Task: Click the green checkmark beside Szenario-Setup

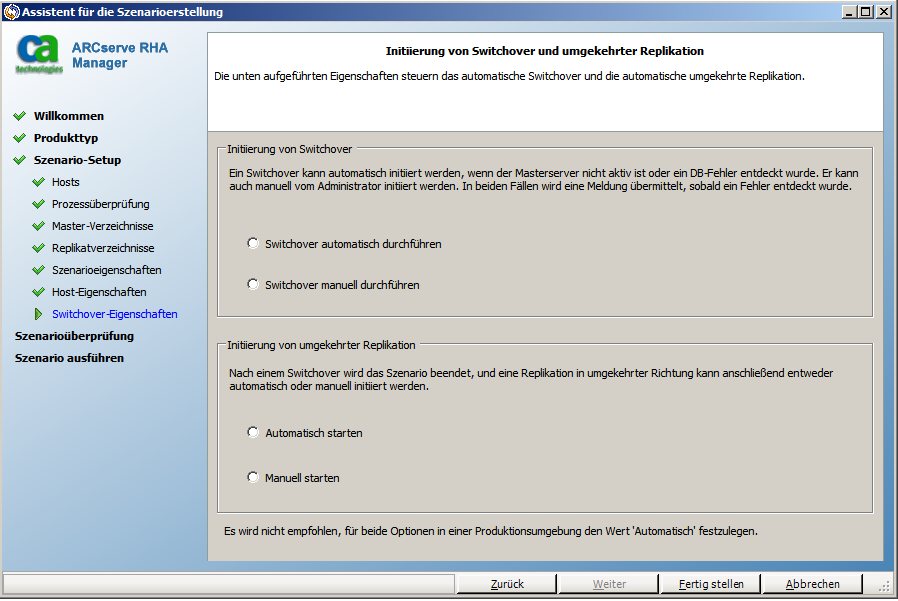Action: click(19, 160)
